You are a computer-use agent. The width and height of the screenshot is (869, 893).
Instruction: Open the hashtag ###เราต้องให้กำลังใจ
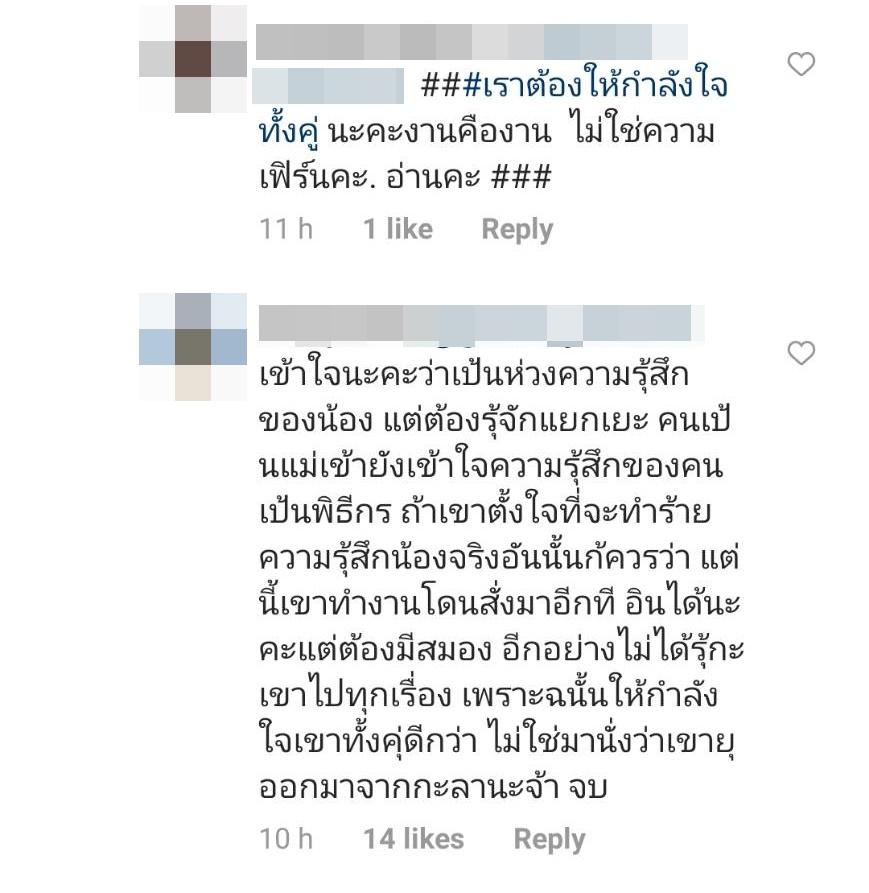tap(575, 86)
